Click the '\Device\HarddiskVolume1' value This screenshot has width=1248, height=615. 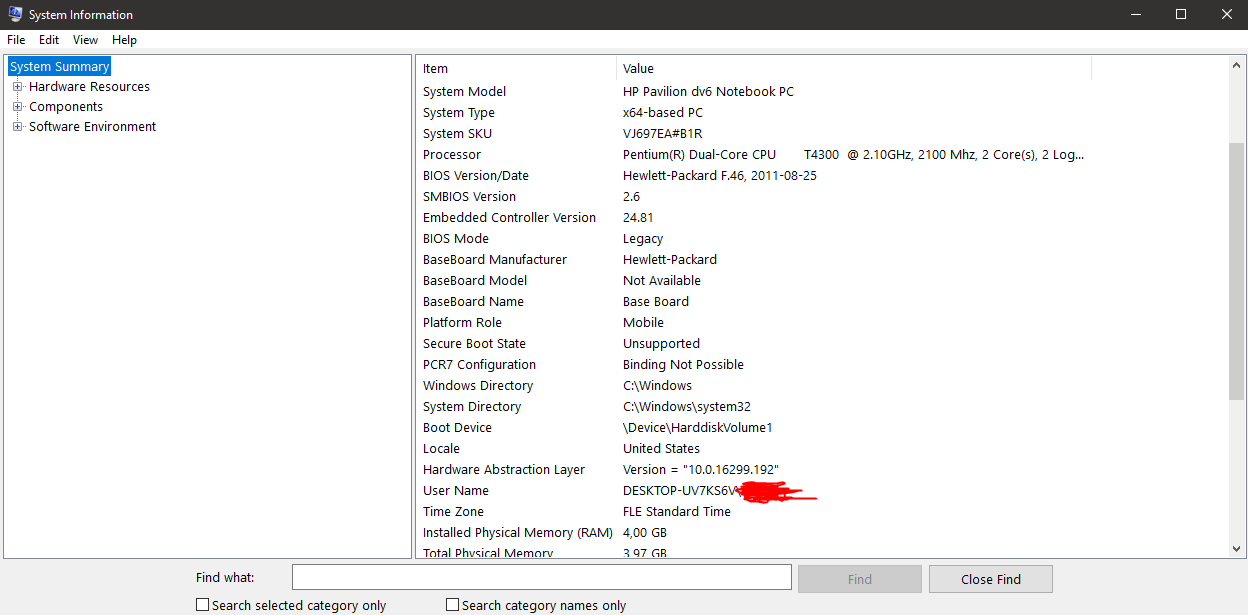[698, 428]
